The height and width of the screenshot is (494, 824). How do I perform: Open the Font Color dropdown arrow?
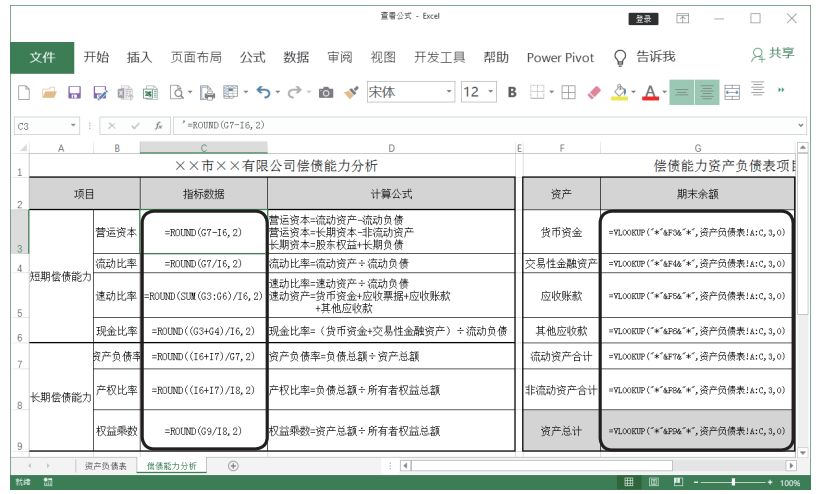664,92
